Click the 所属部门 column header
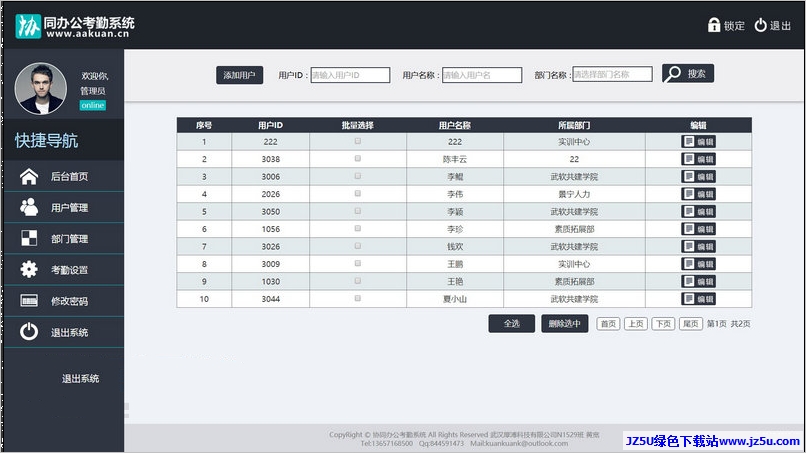Screen dimensions: 806x453 point(574,125)
